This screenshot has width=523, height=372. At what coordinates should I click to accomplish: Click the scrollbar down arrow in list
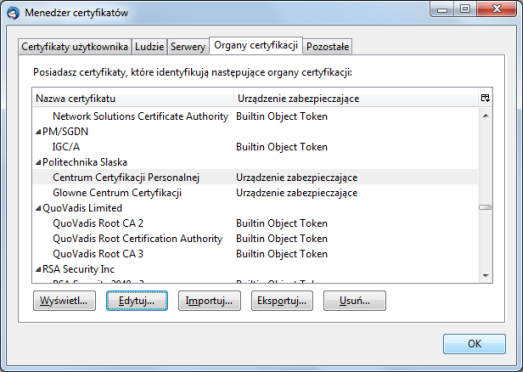pos(486,276)
